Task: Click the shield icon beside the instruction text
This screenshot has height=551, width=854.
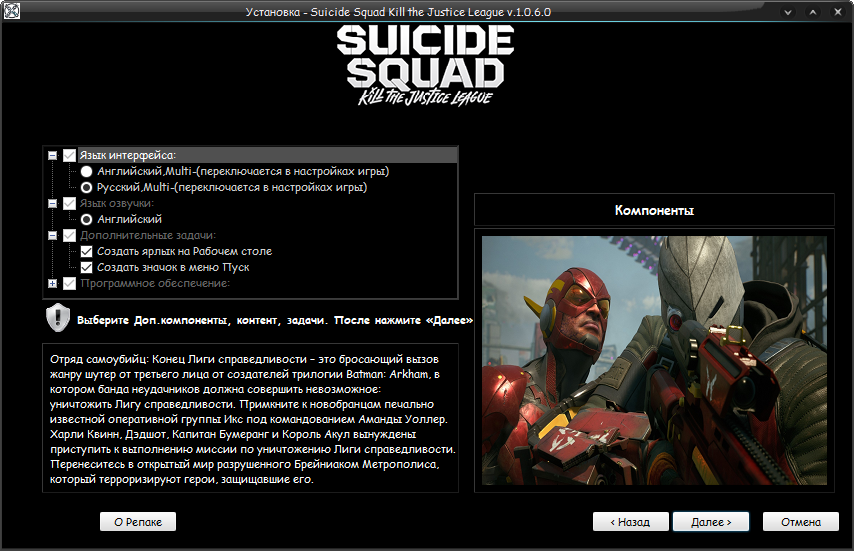Action: [58, 319]
